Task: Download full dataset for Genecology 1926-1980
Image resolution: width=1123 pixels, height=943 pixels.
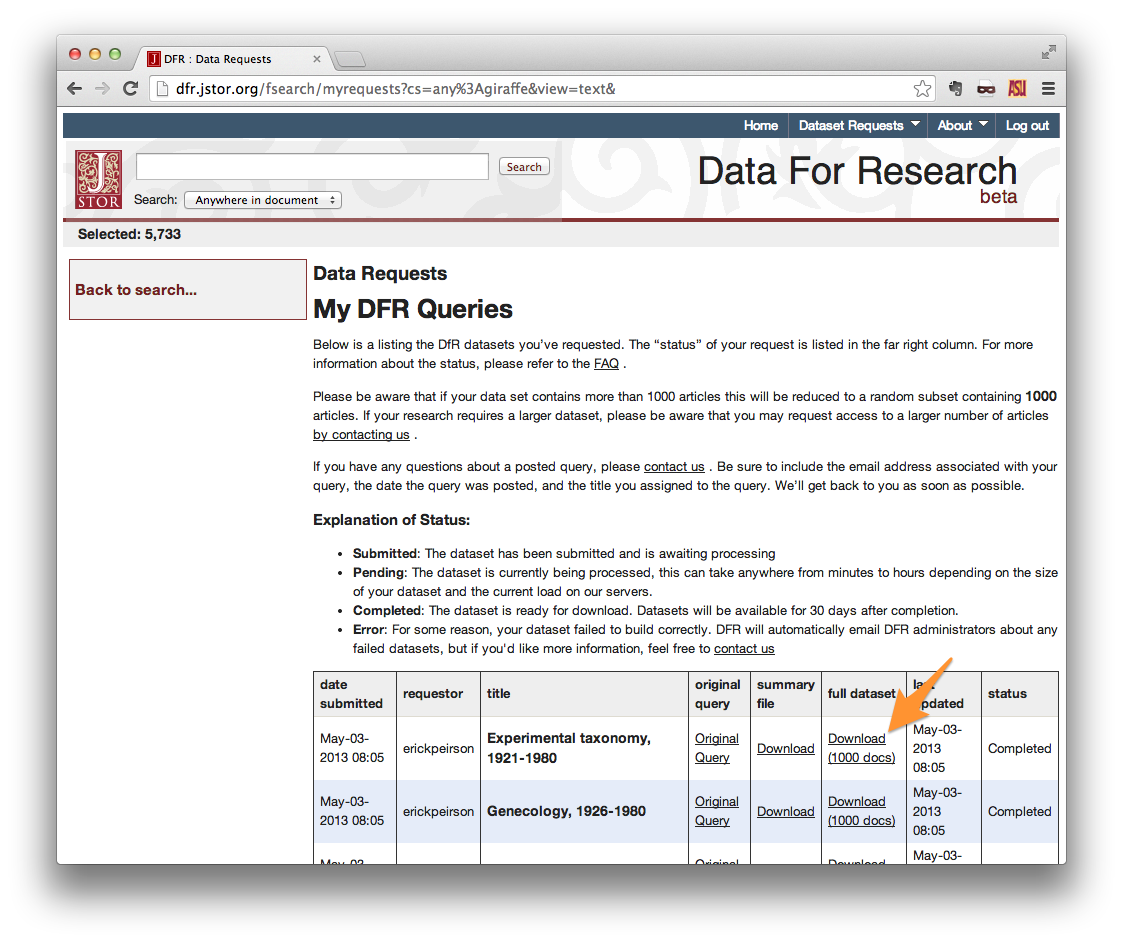Action: 862,811
